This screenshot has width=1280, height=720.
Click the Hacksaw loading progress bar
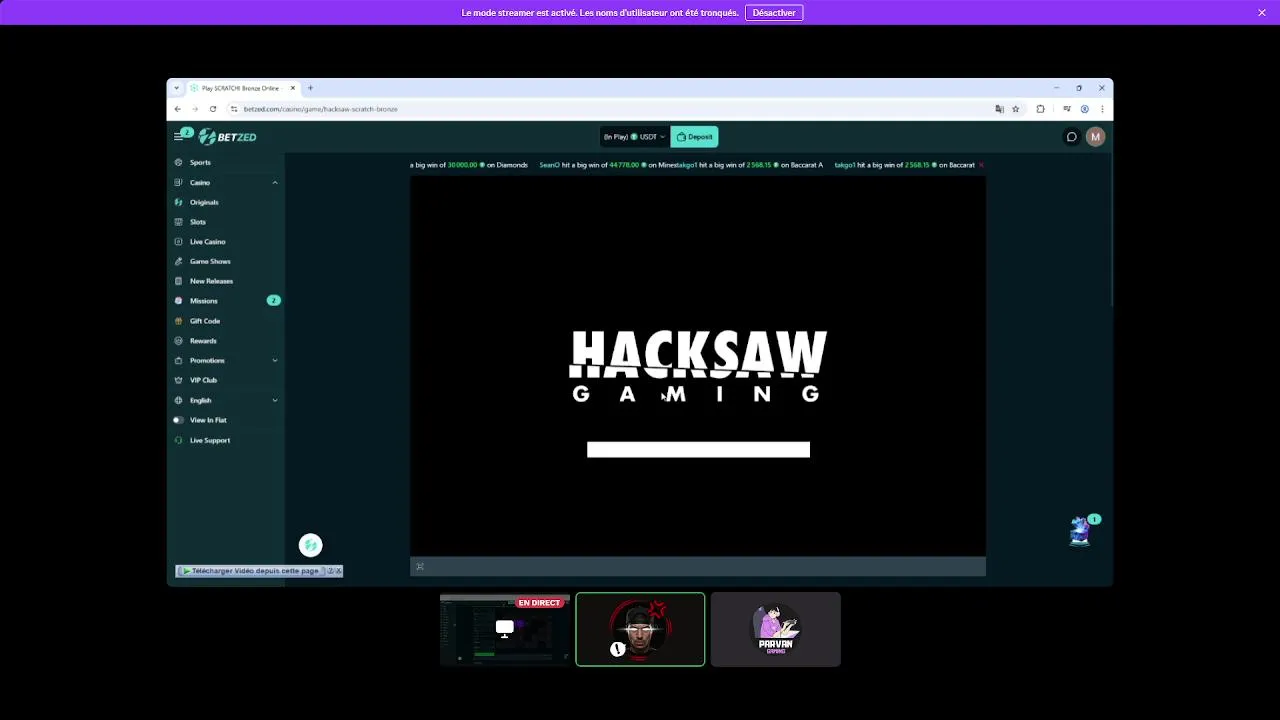(x=698, y=450)
